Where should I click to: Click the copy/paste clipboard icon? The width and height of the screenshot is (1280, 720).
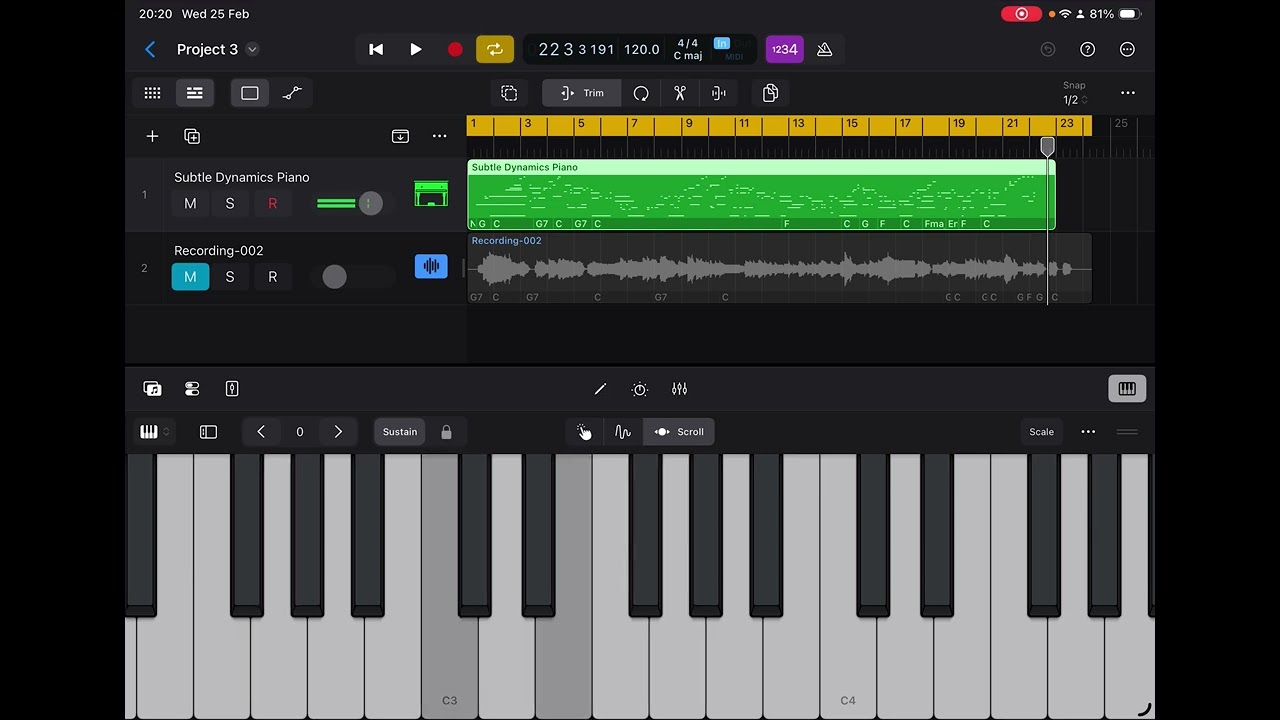click(770, 93)
